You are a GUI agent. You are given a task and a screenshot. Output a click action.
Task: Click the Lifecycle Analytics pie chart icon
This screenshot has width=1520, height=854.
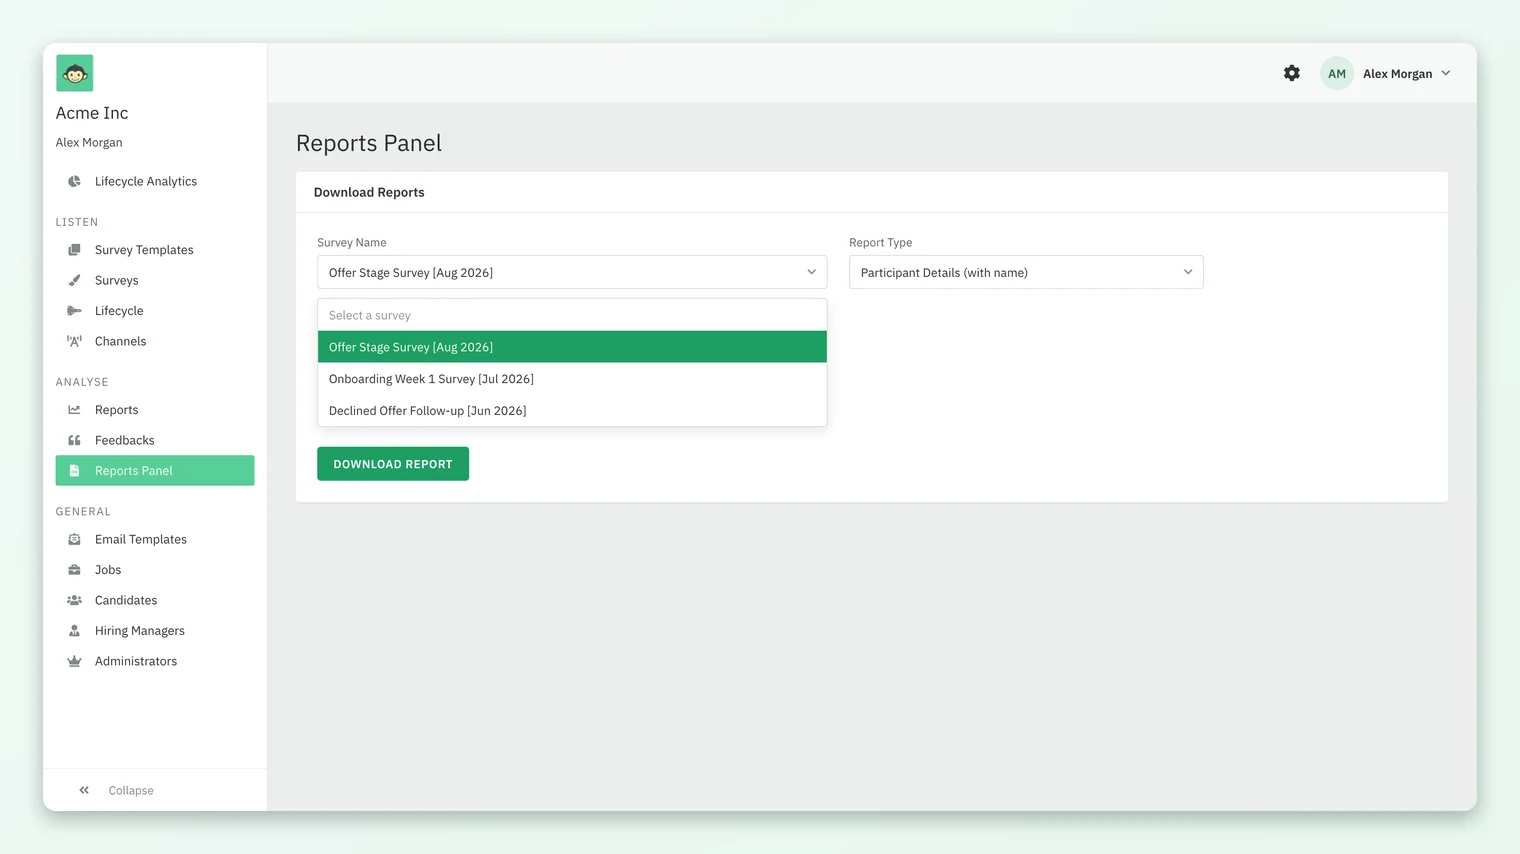tap(74, 181)
